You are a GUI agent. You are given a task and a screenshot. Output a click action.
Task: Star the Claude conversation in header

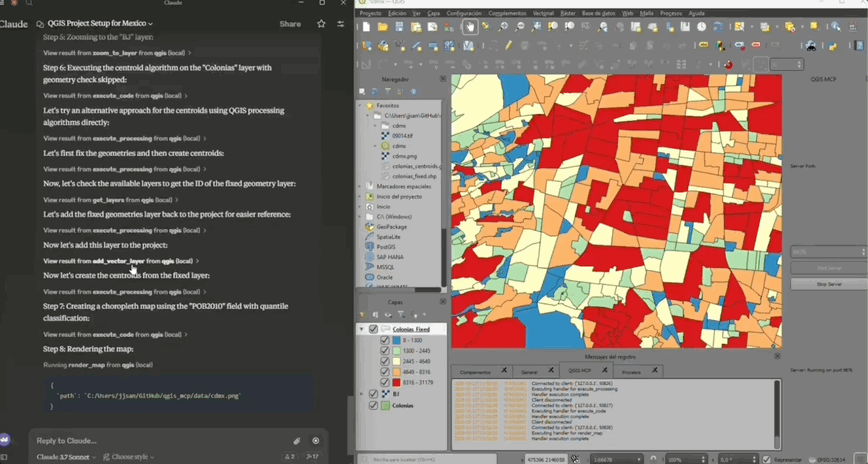(x=321, y=23)
